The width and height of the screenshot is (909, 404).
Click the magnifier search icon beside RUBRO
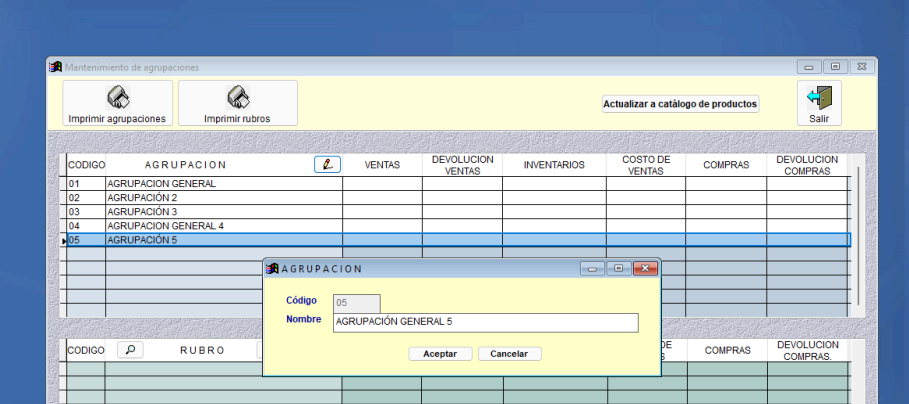[x=130, y=350]
